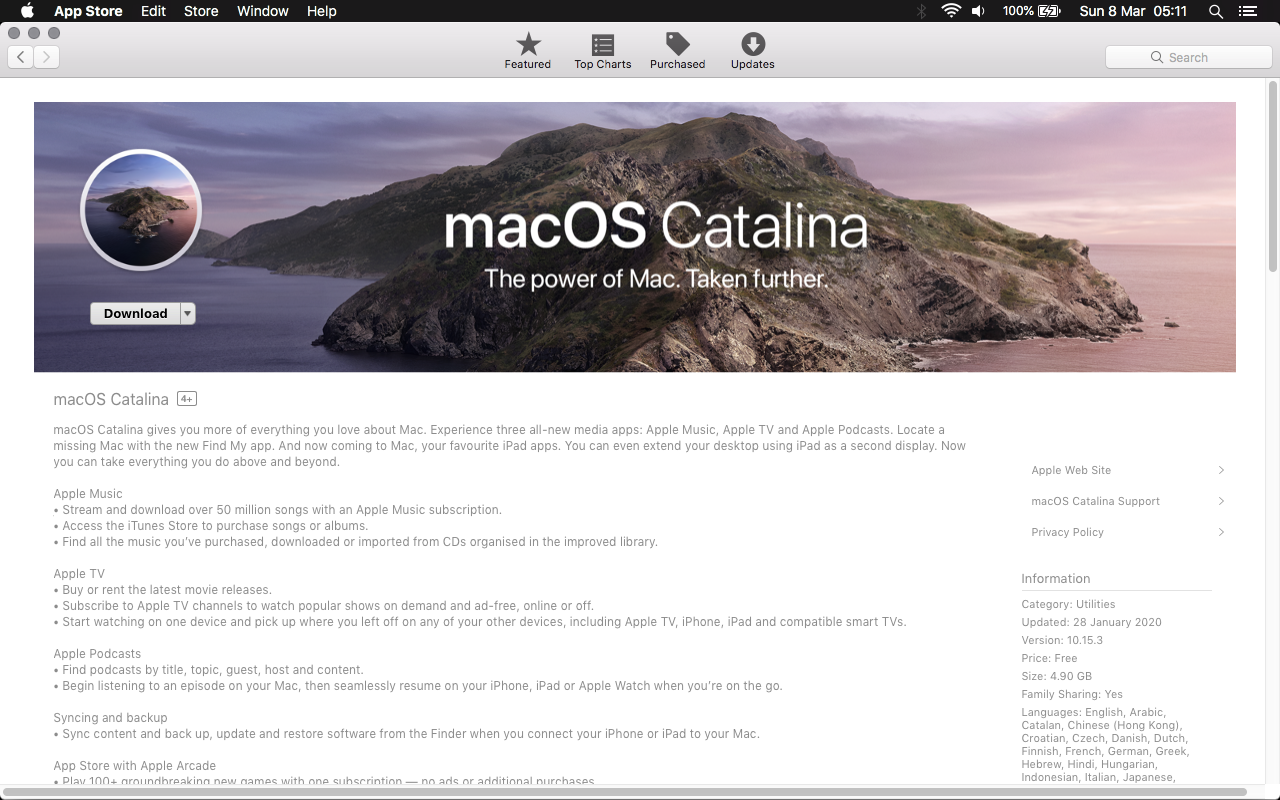Open the macOS Catalina Support link
Viewport: 1280px width, 800px height.
click(x=1095, y=501)
